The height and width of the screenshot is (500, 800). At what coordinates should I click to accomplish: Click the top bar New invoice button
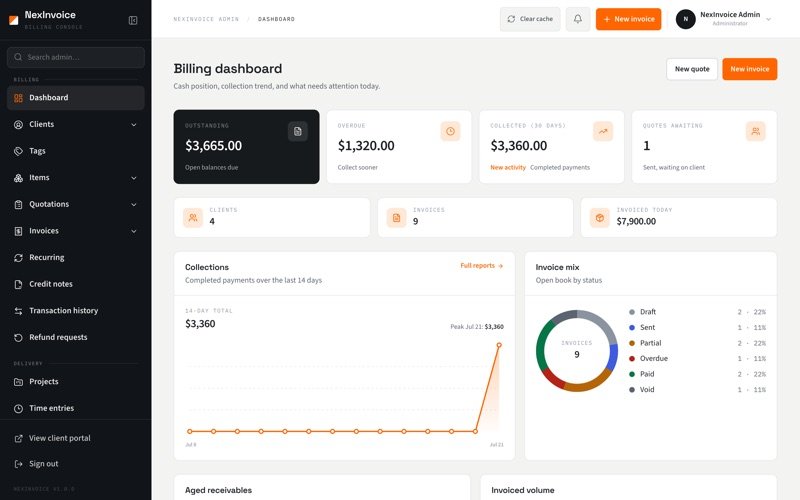coord(629,19)
